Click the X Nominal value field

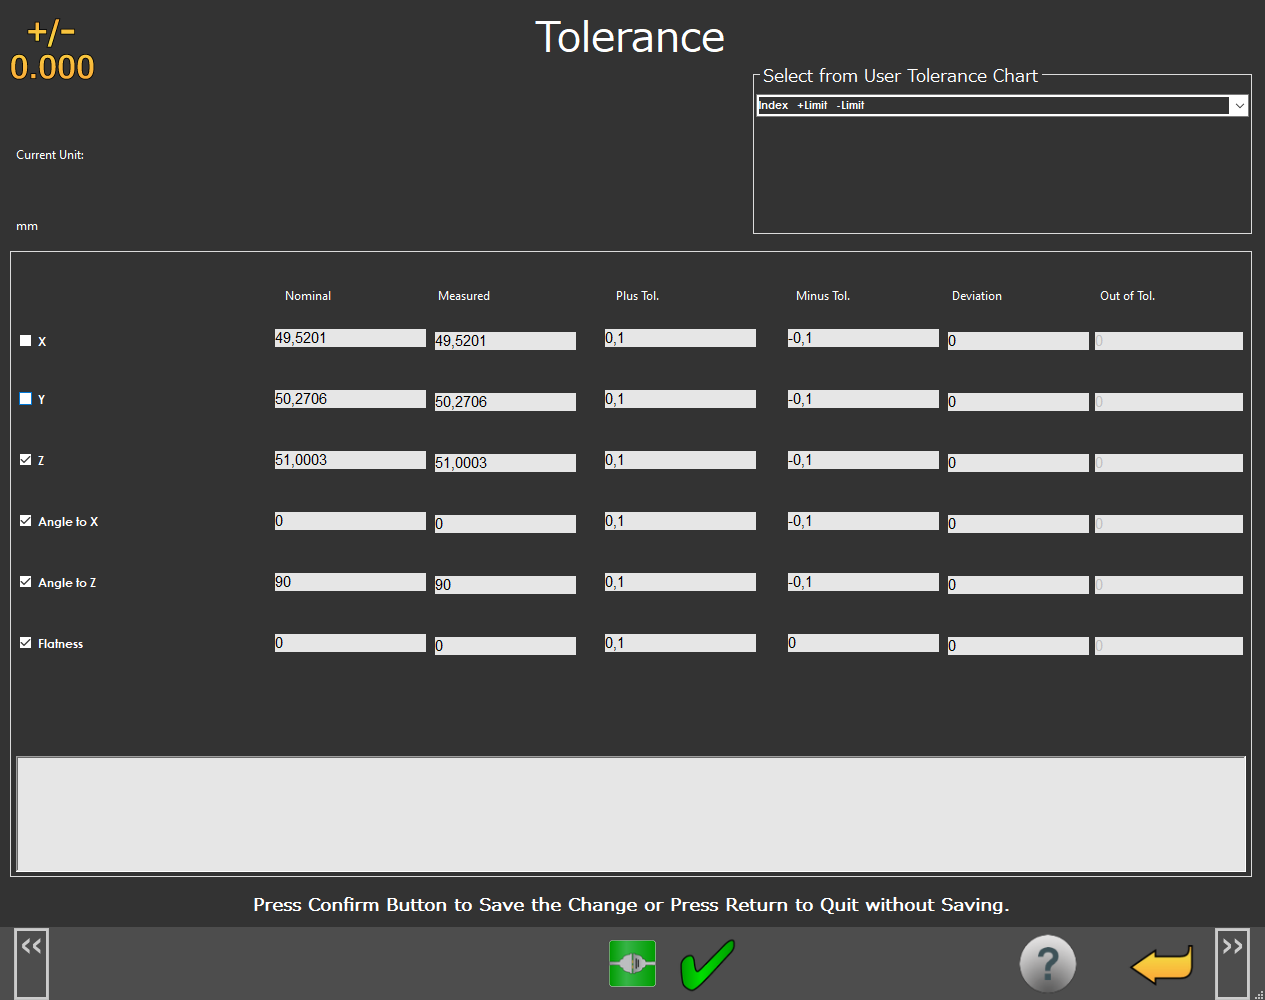pyautogui.click(x=350, y=338)
